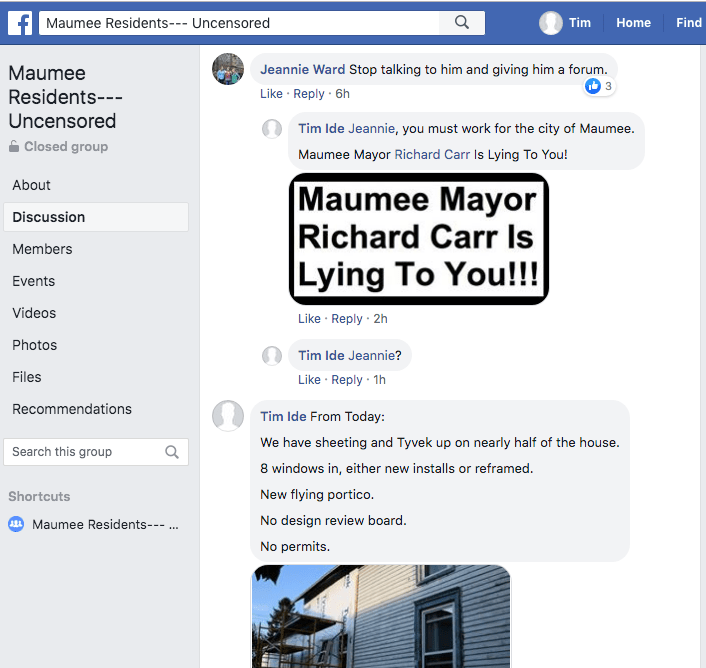Image resolution: width=706 pixels, height=668 pixels.
Task: Open Tim's profile picture in top bar
Action: click(551, 23)
